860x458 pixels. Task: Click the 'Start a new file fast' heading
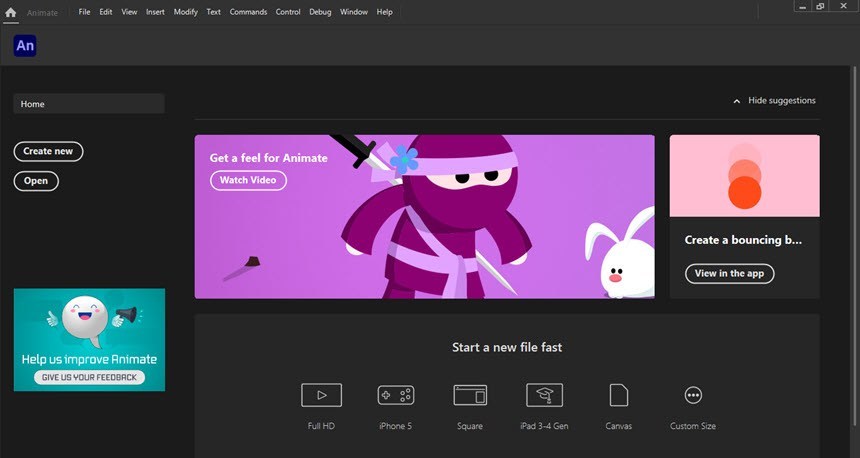pos(507,347)
